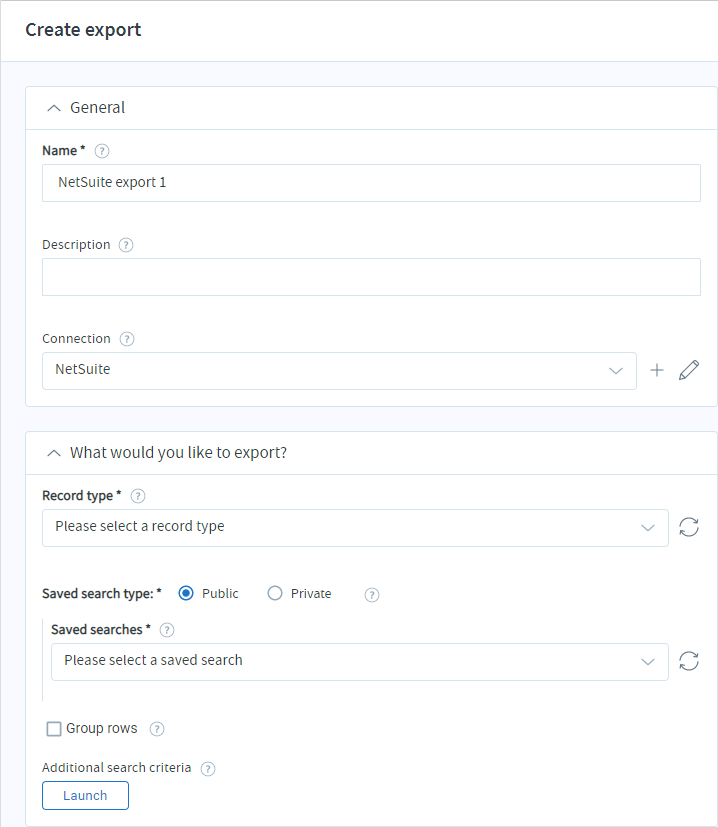The height and width of the screenshot is (827, 718).
Task: Refresh the saved searches list
Action: point(689,661)
